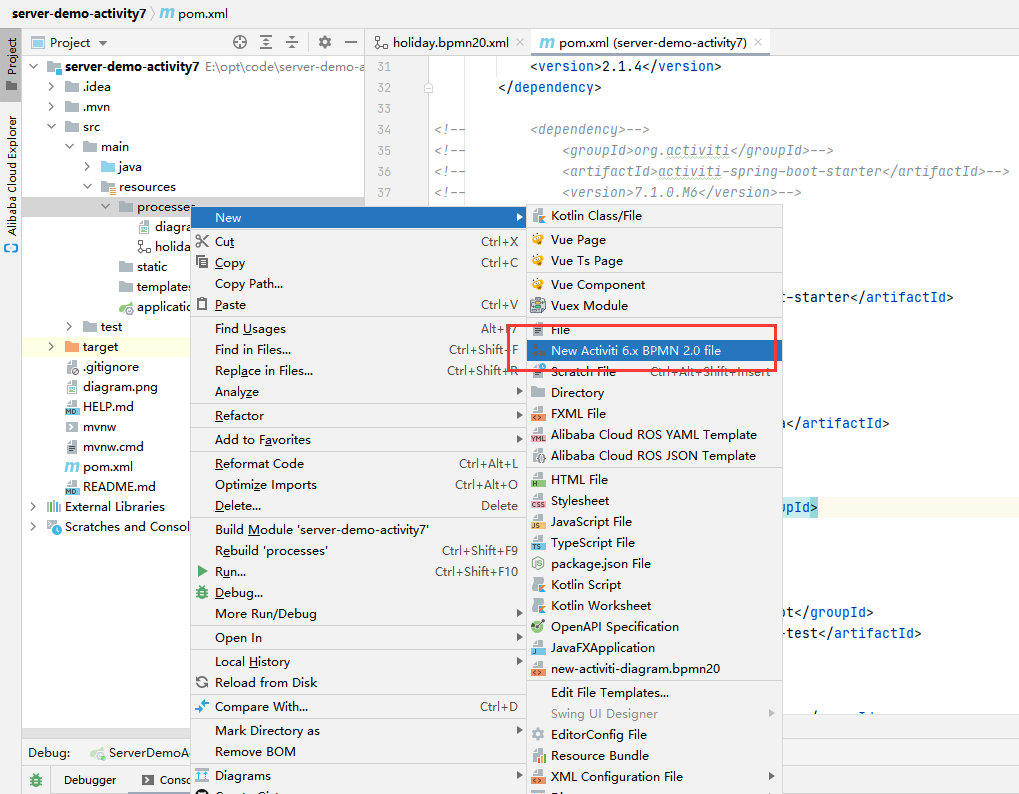
Task: Select Find Usages menu item
Action: (x=358, y=329)
